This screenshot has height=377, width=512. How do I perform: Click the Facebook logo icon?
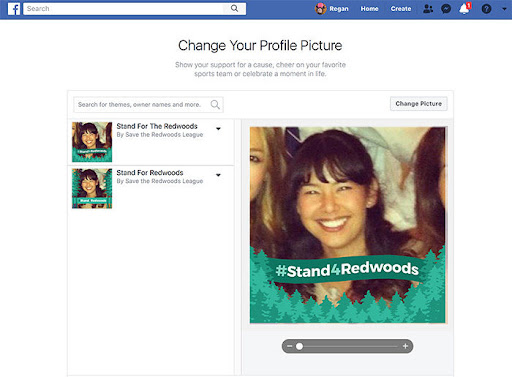[x=14, y=9]
